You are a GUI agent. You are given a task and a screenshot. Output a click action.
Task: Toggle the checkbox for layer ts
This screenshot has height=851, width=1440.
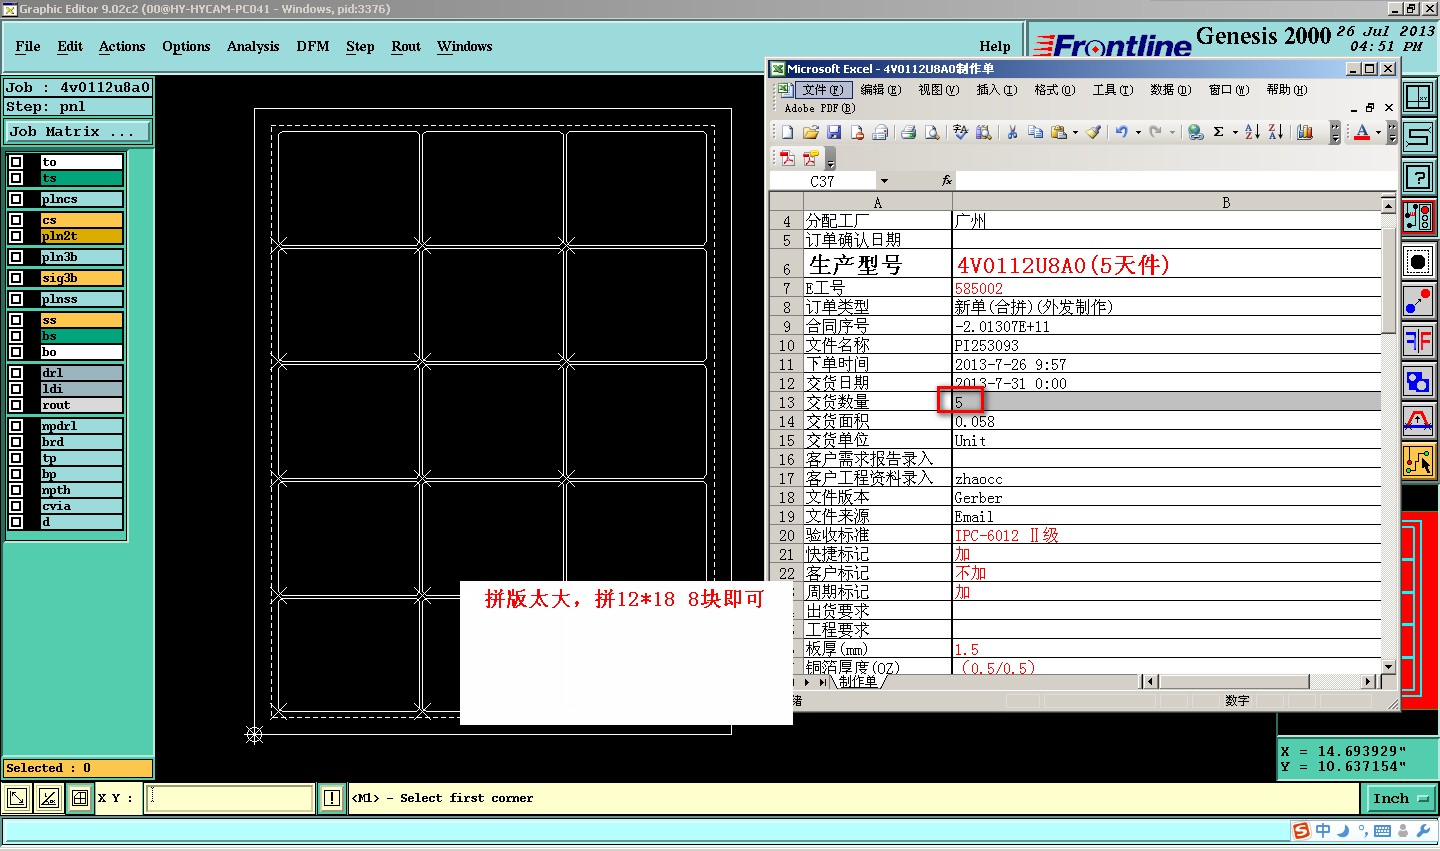pyautogui.click(x=16, y=178)
